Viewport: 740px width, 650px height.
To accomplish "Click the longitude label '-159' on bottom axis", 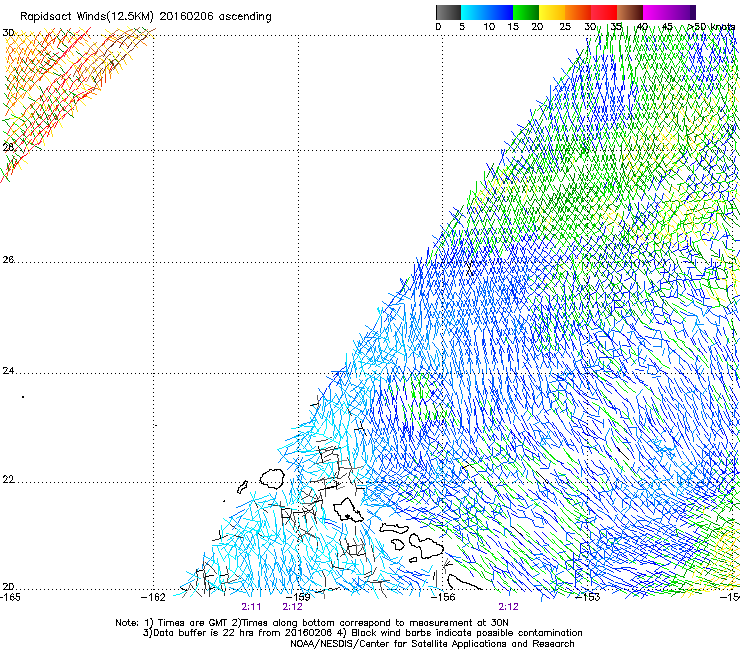I will (x=299, y=597).
